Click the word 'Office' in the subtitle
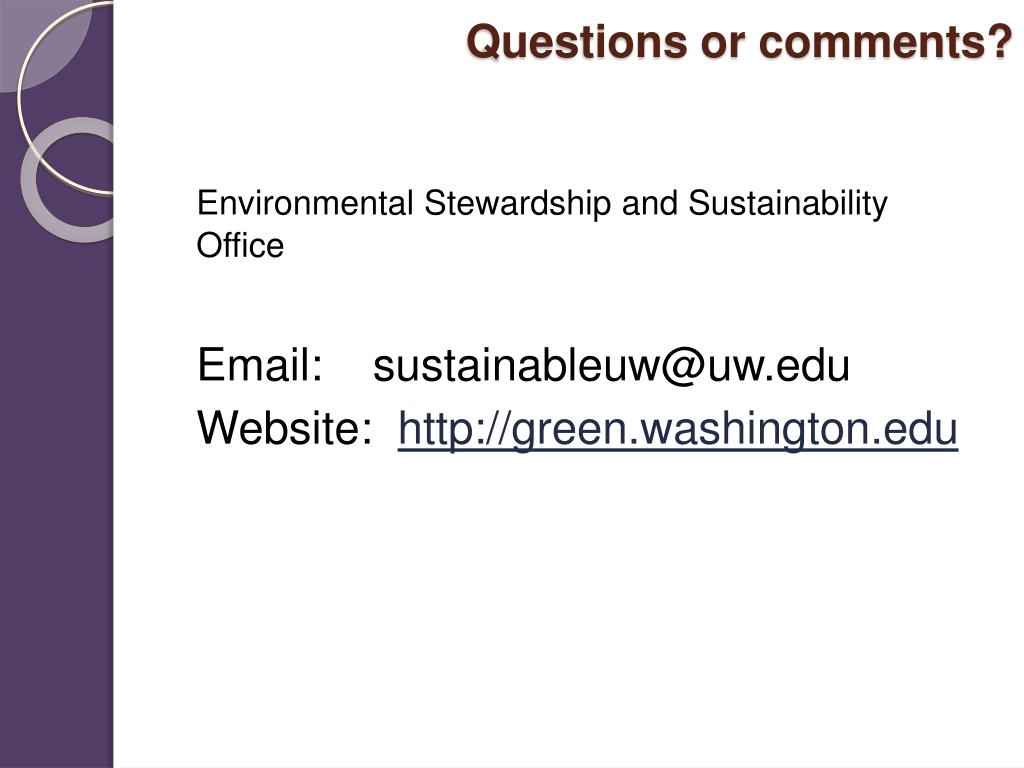This screenshot has height=768, width=1024. (x=240, y=246)
